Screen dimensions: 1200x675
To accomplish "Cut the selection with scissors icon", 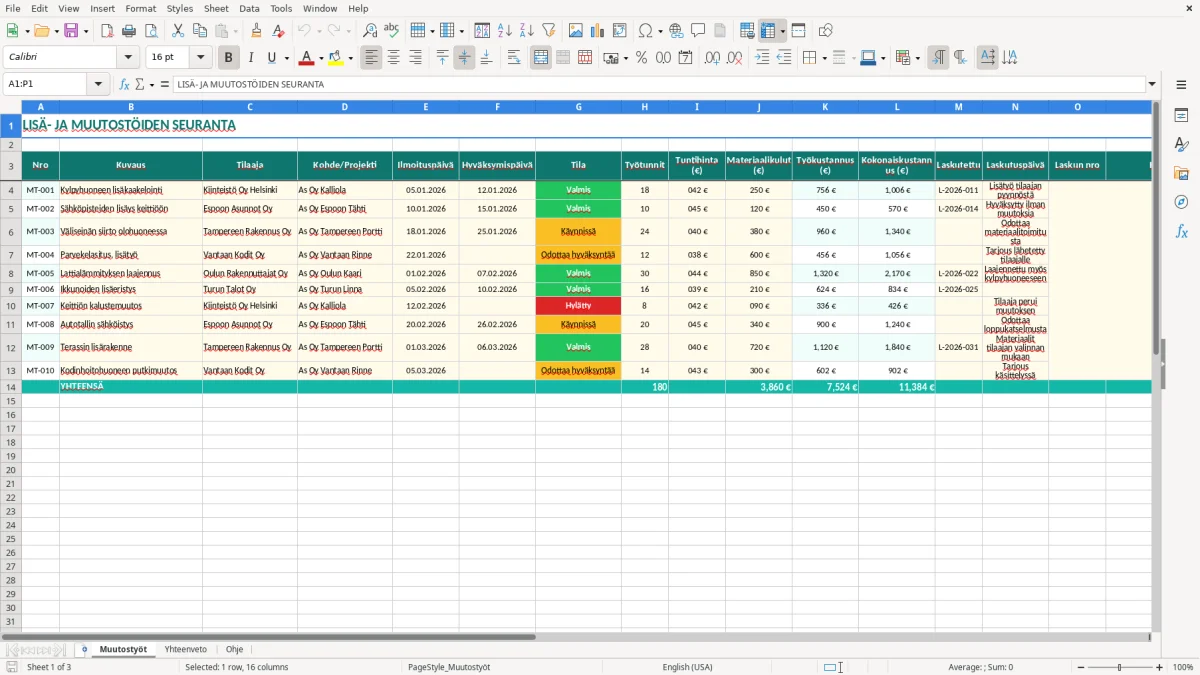I will [x=178, y=31].
